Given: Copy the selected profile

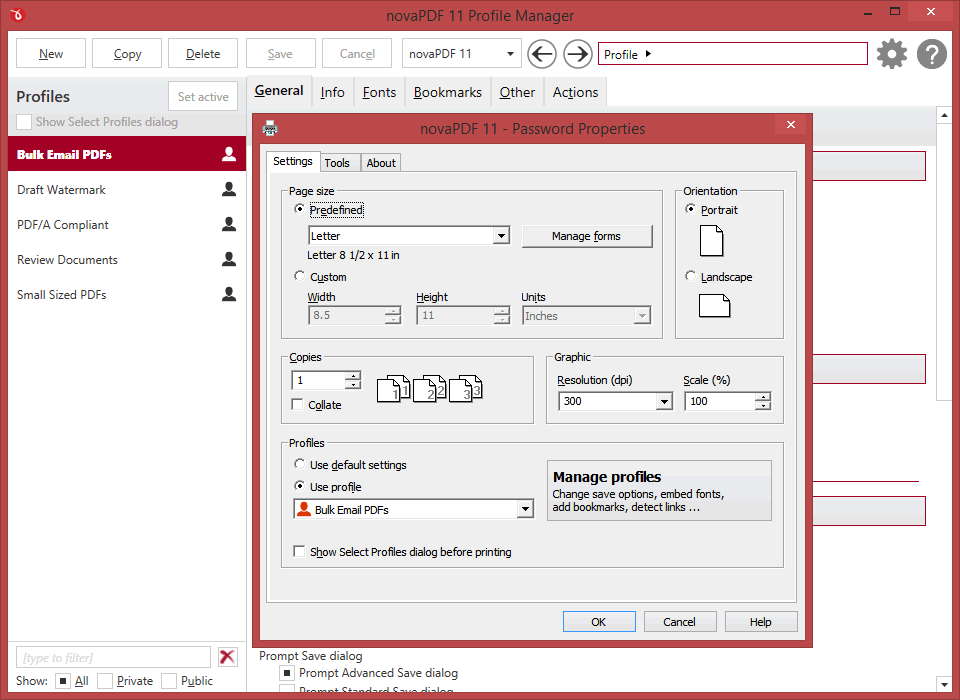Looking at the screenshot, I should (127, 54).
